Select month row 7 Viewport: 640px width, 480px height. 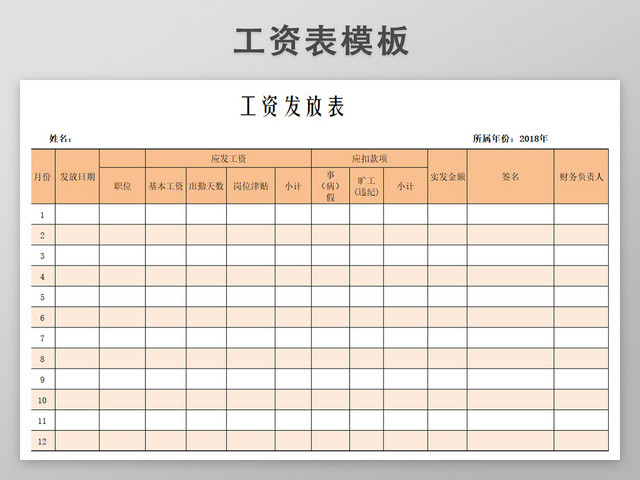[x=320, y=338]
